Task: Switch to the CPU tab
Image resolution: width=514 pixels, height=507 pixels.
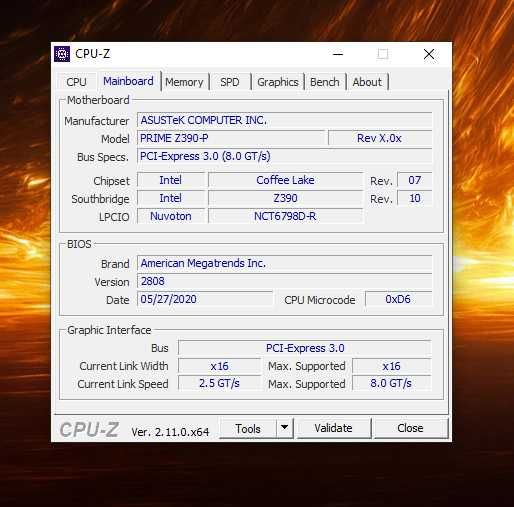Action: click(x=76, y=82)
